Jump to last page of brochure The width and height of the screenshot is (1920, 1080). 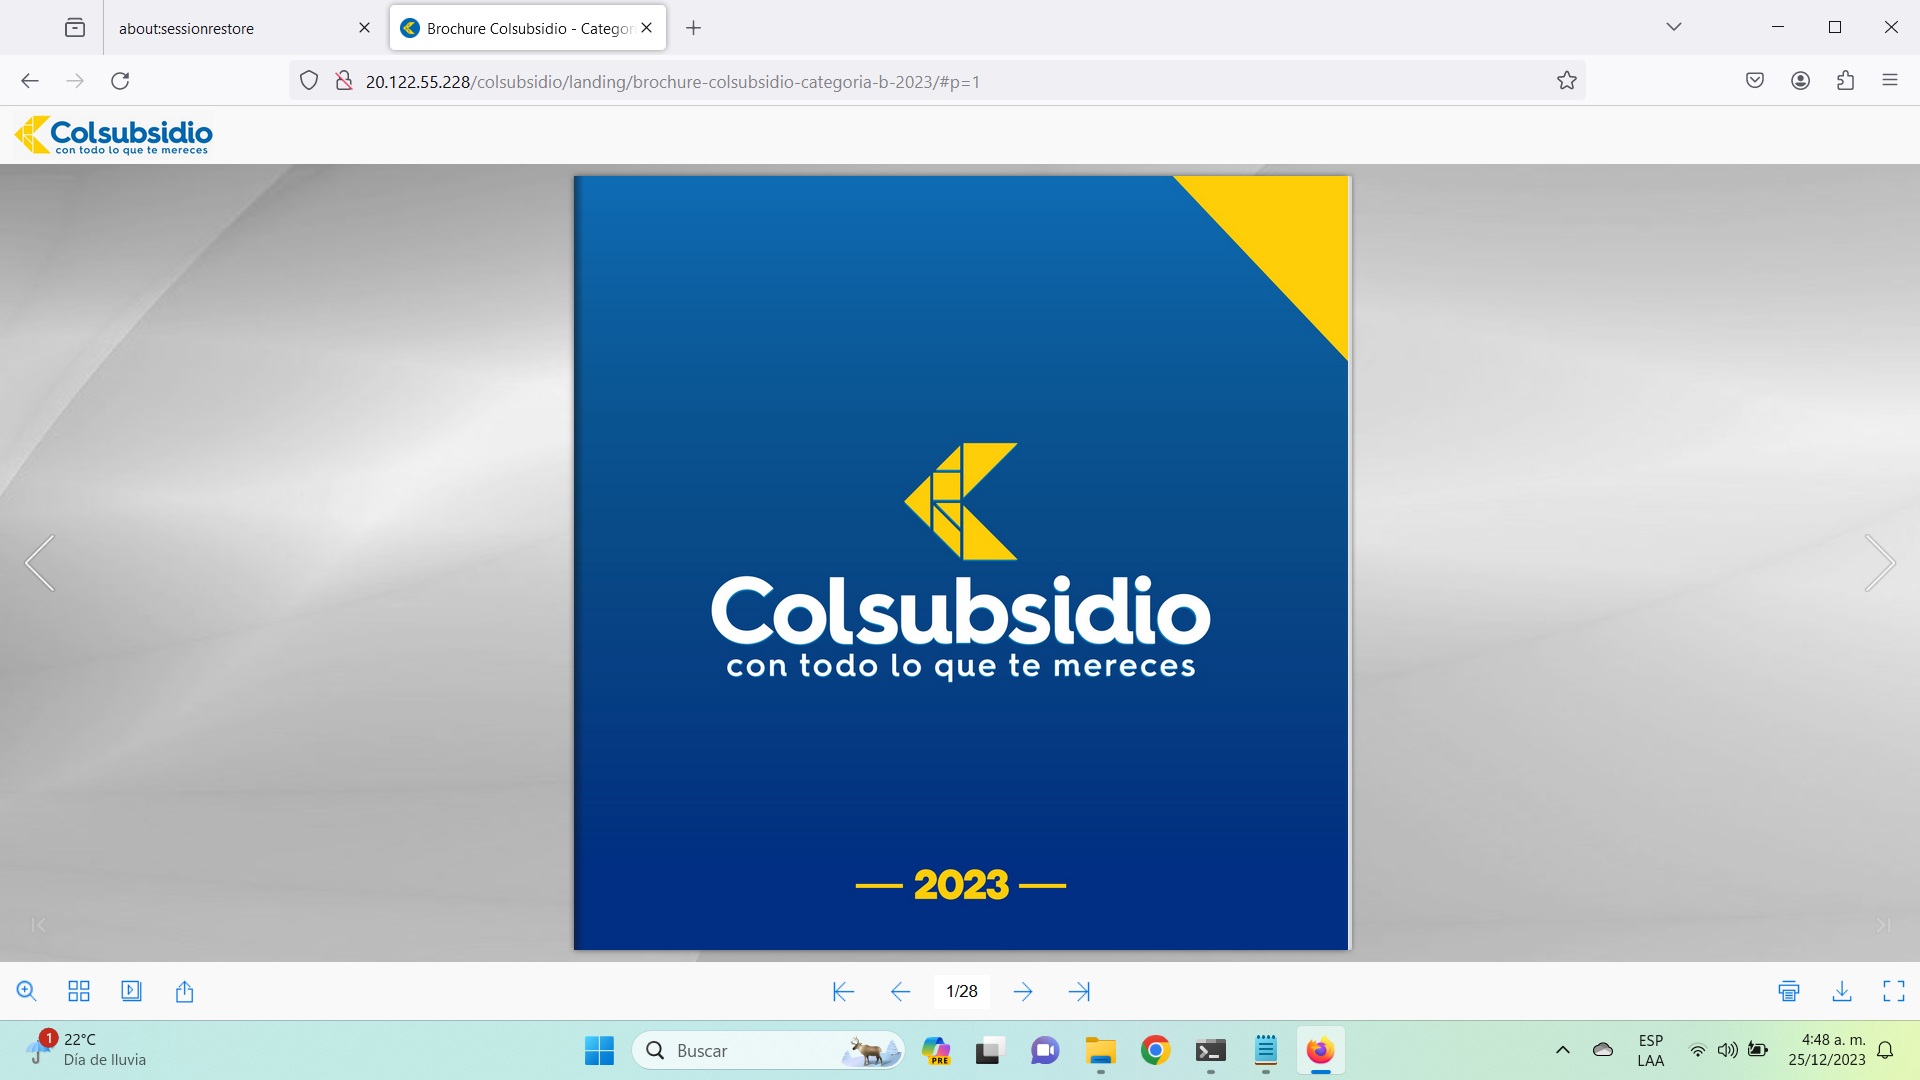(x=1079, y=991)
